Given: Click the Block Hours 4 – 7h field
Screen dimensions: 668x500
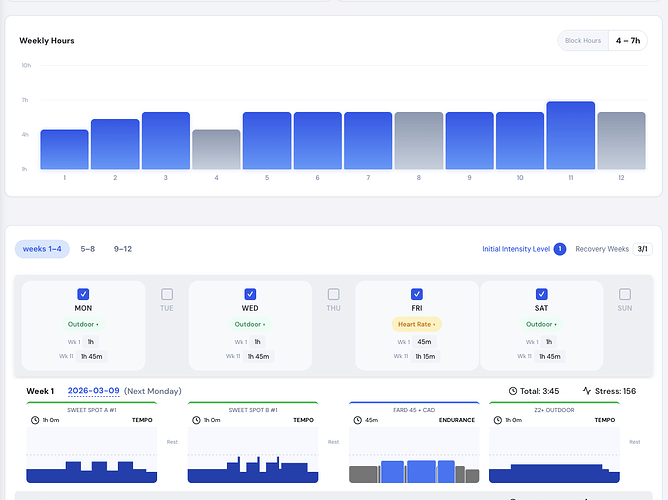Looking at the screenshot, I should pyautogui.click(x=629, y=41).
